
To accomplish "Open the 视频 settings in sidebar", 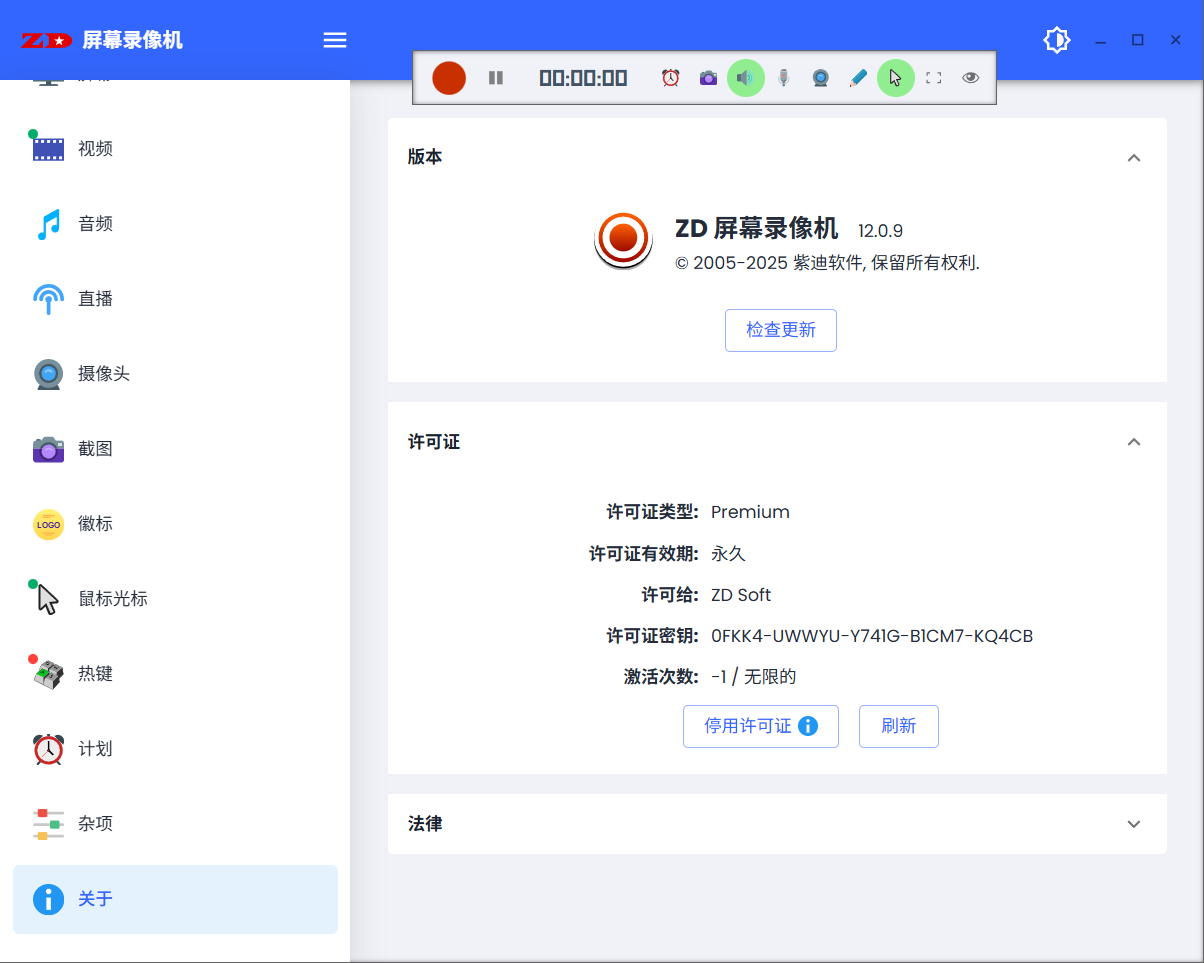I will 96,149.
